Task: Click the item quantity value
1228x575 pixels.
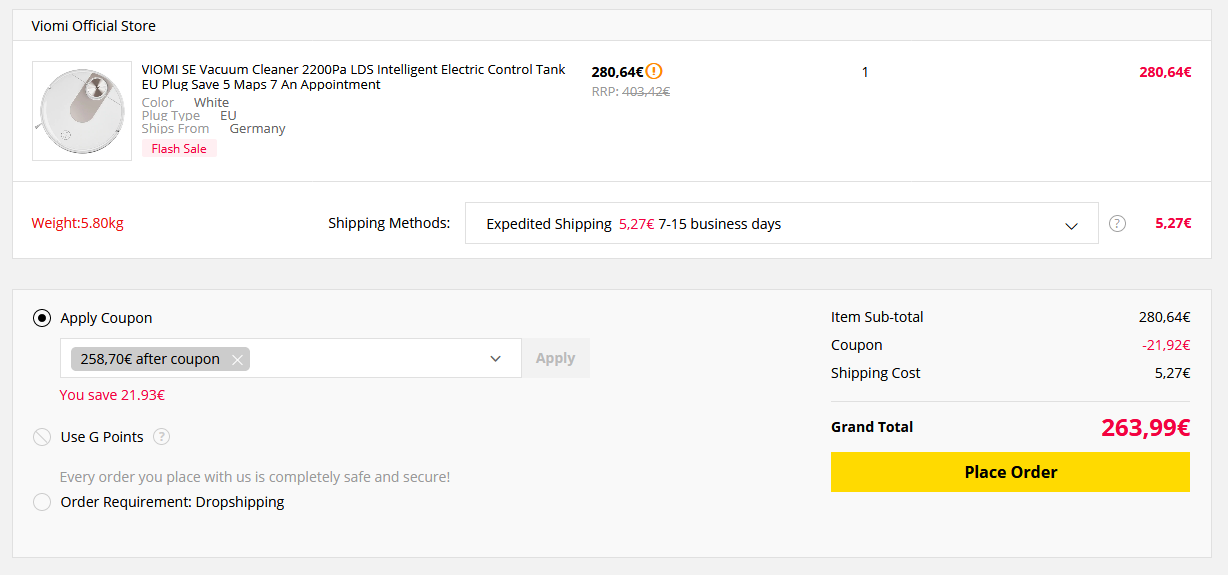Action: pos(865,72)
